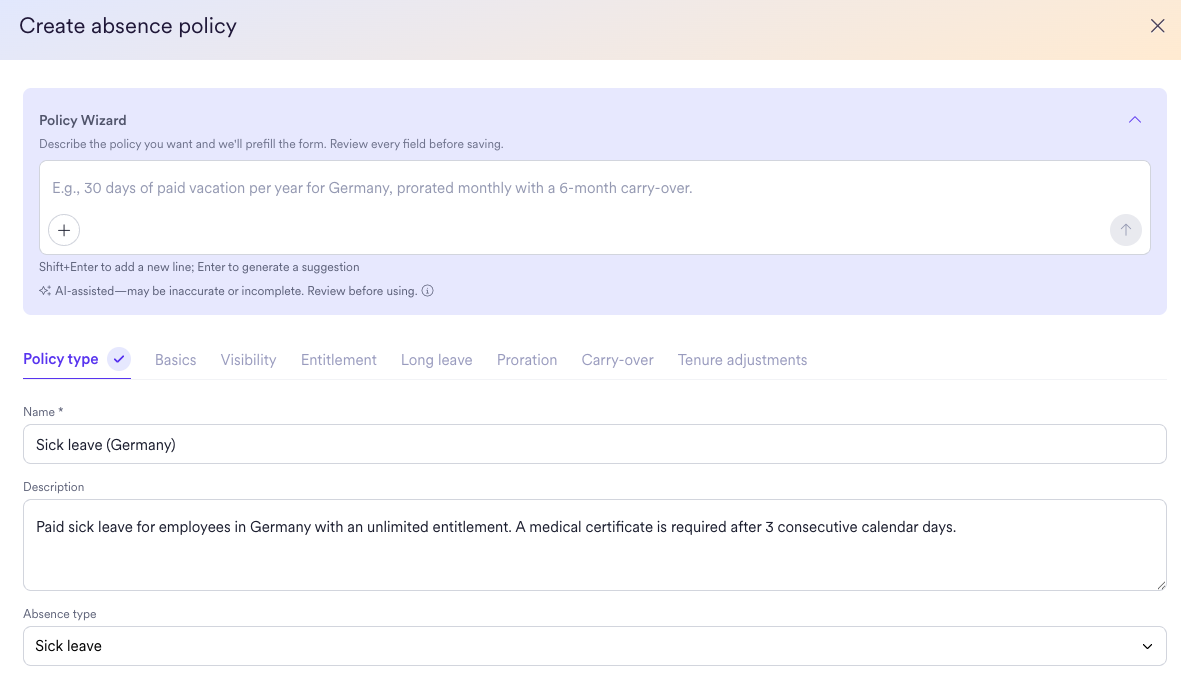
Task: Click the Description text area
Action: (594, 545)
